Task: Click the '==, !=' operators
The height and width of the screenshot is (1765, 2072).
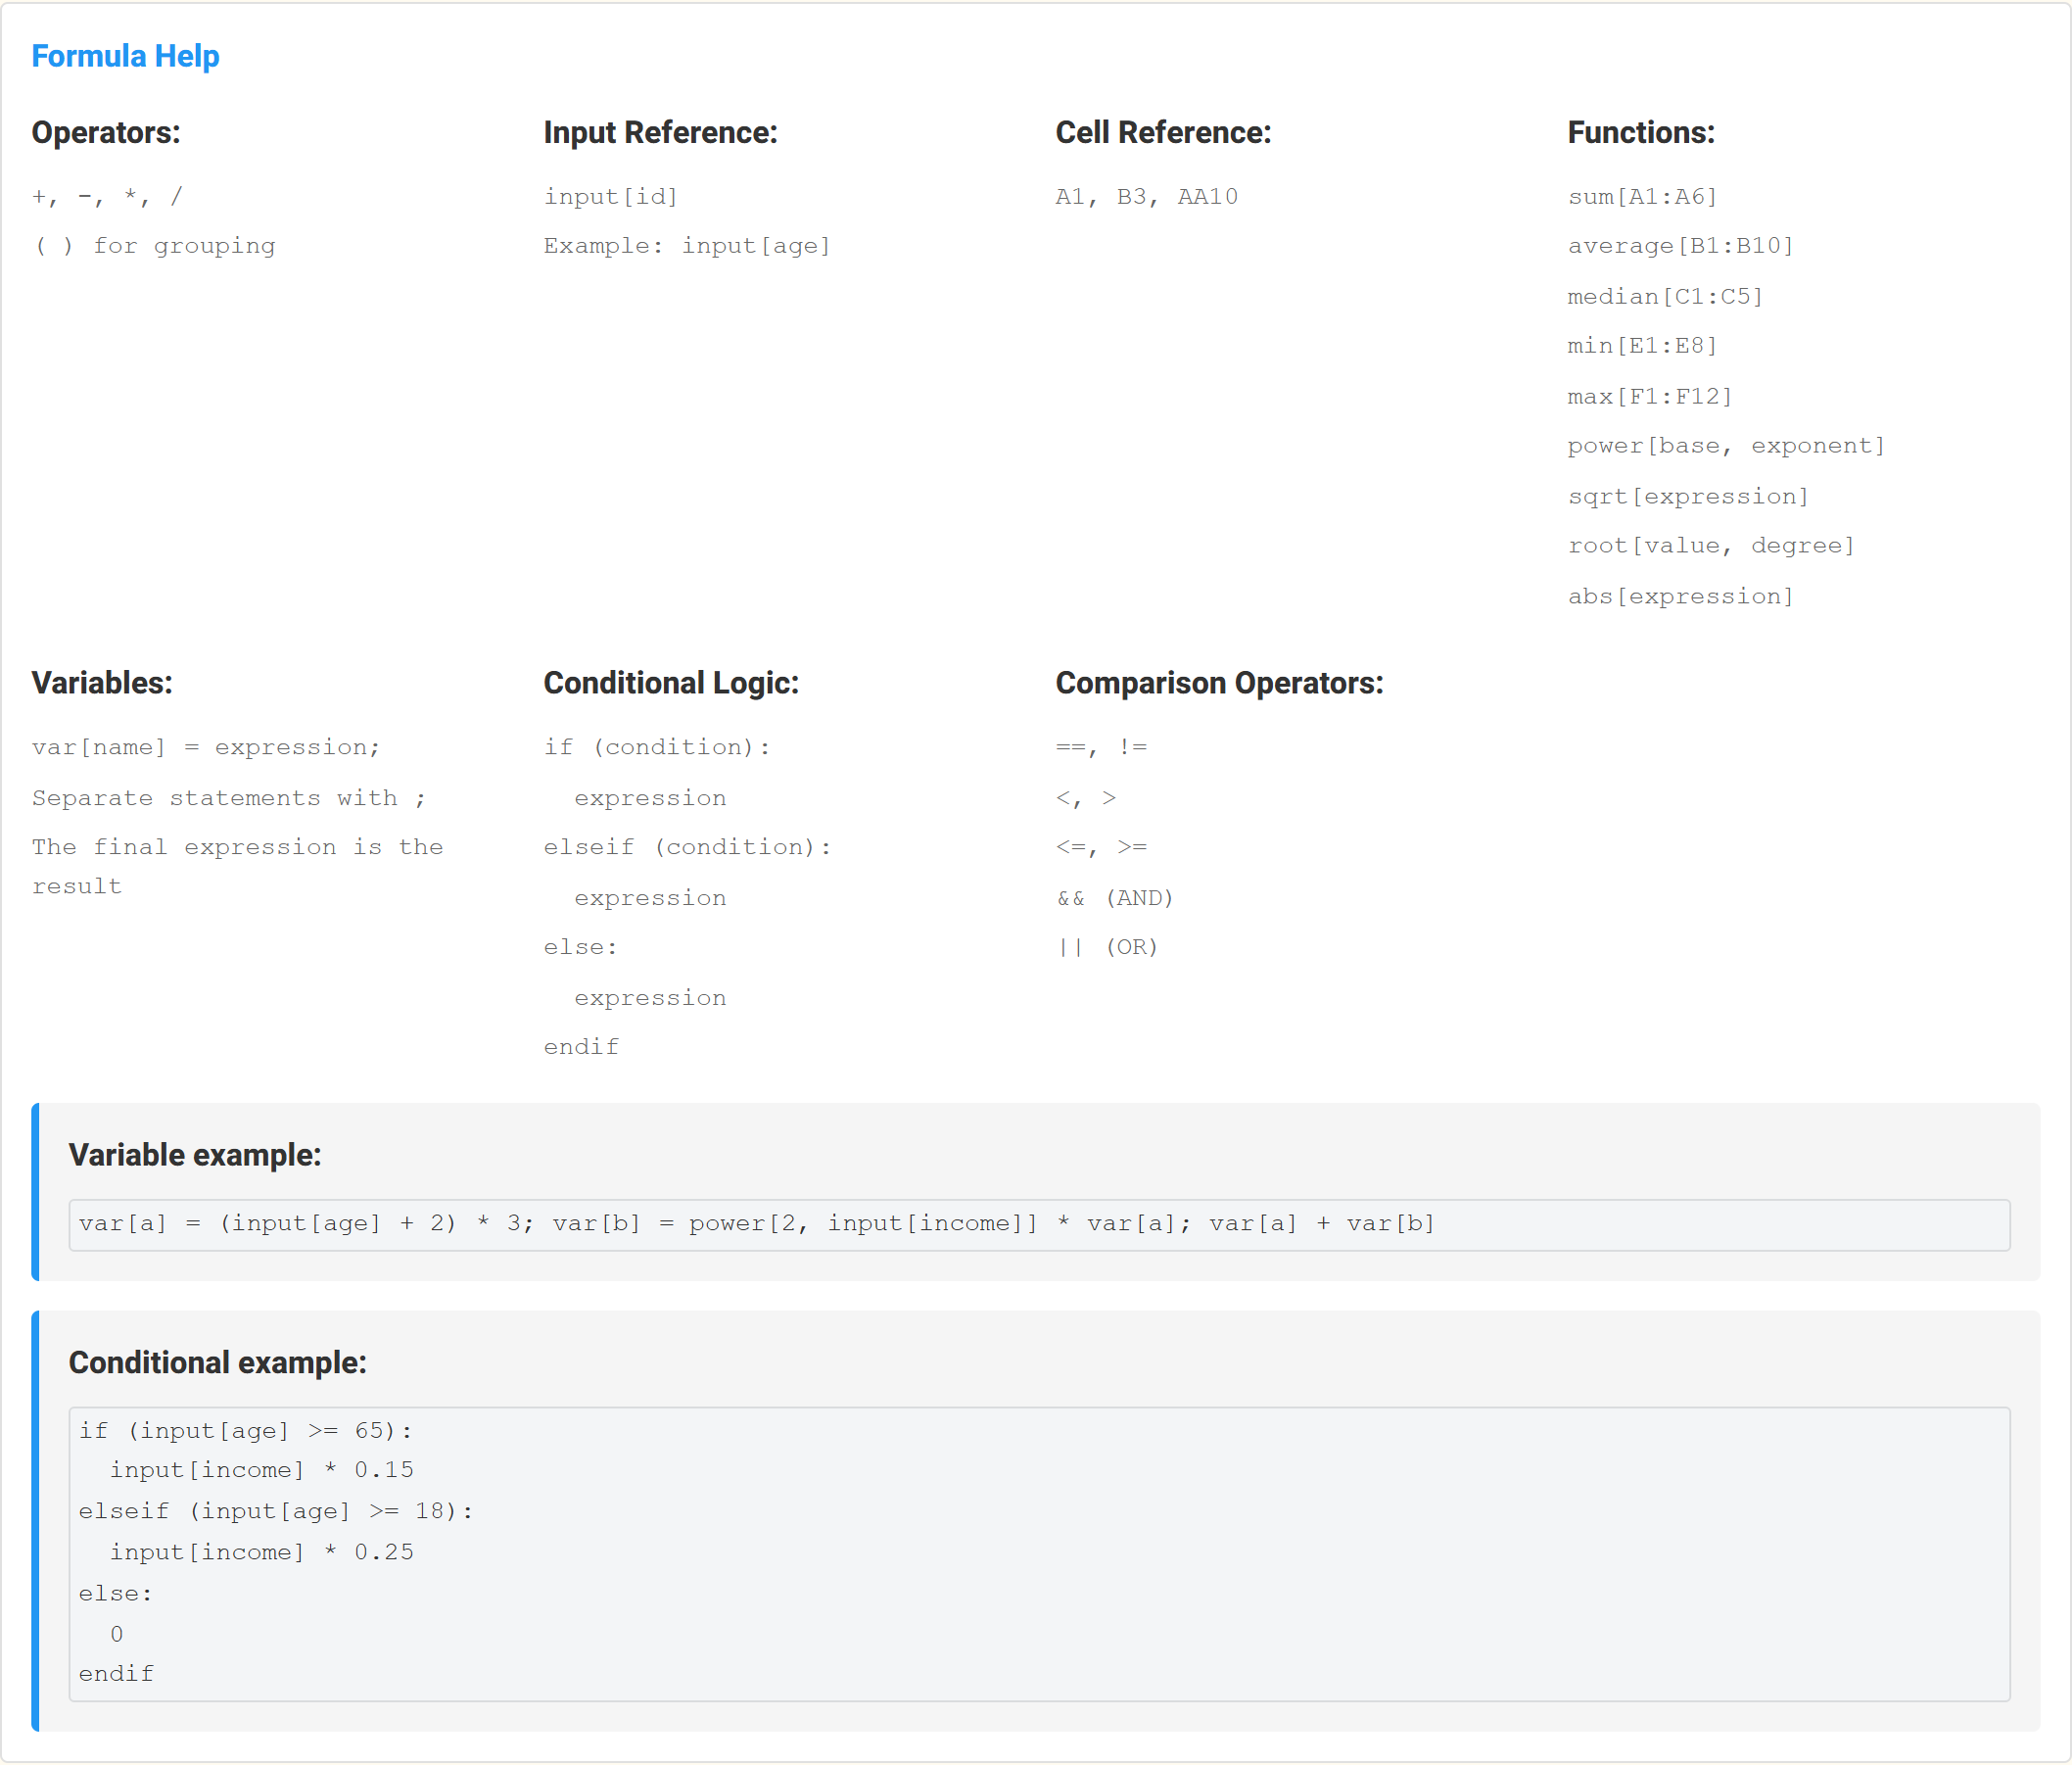Action: point(1102,747)
